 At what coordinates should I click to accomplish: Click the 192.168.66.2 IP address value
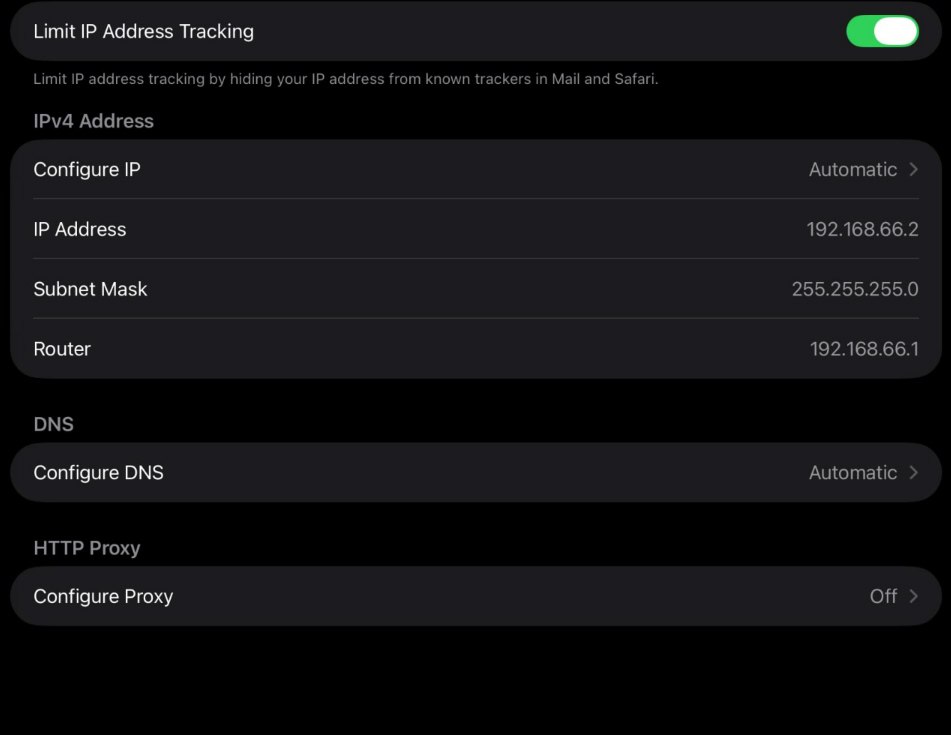coord(862,229)
